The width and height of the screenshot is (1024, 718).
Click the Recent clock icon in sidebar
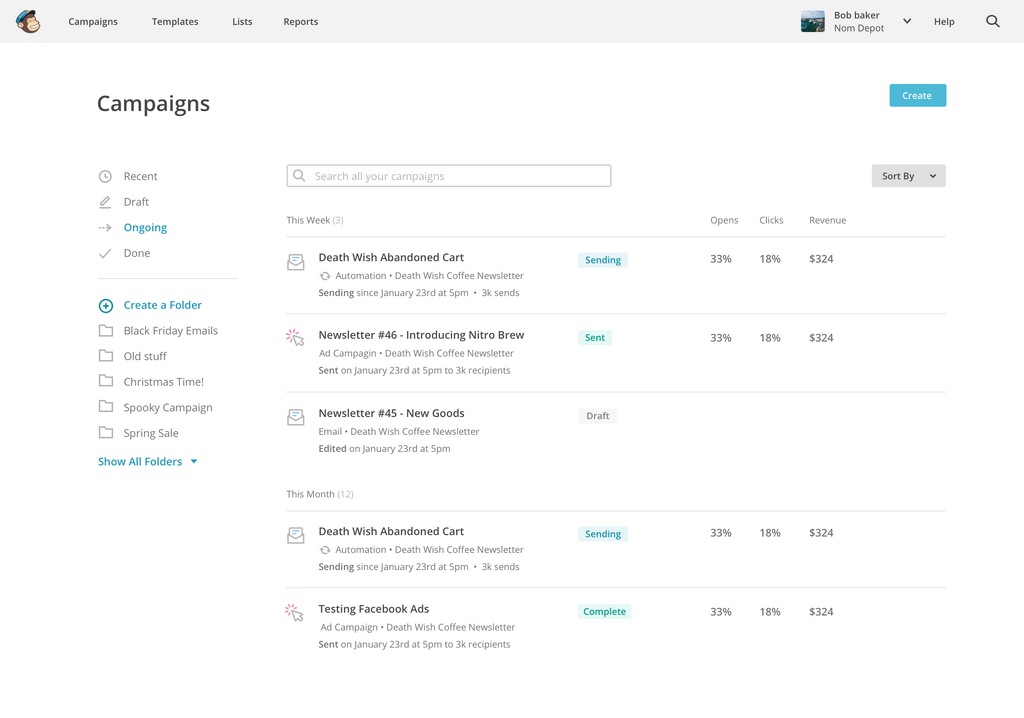[x=105, y=177]
